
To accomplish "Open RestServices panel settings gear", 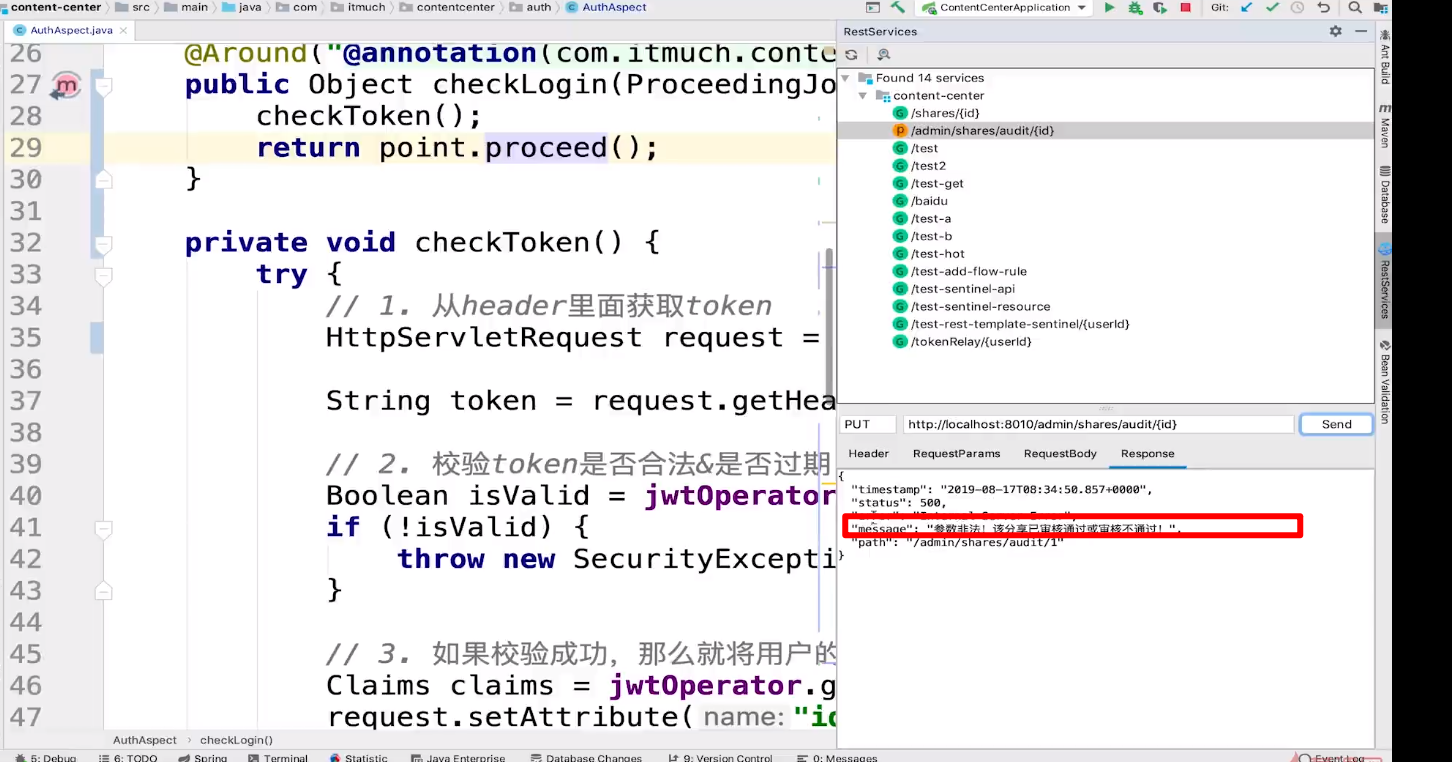I will point(1335,31).
